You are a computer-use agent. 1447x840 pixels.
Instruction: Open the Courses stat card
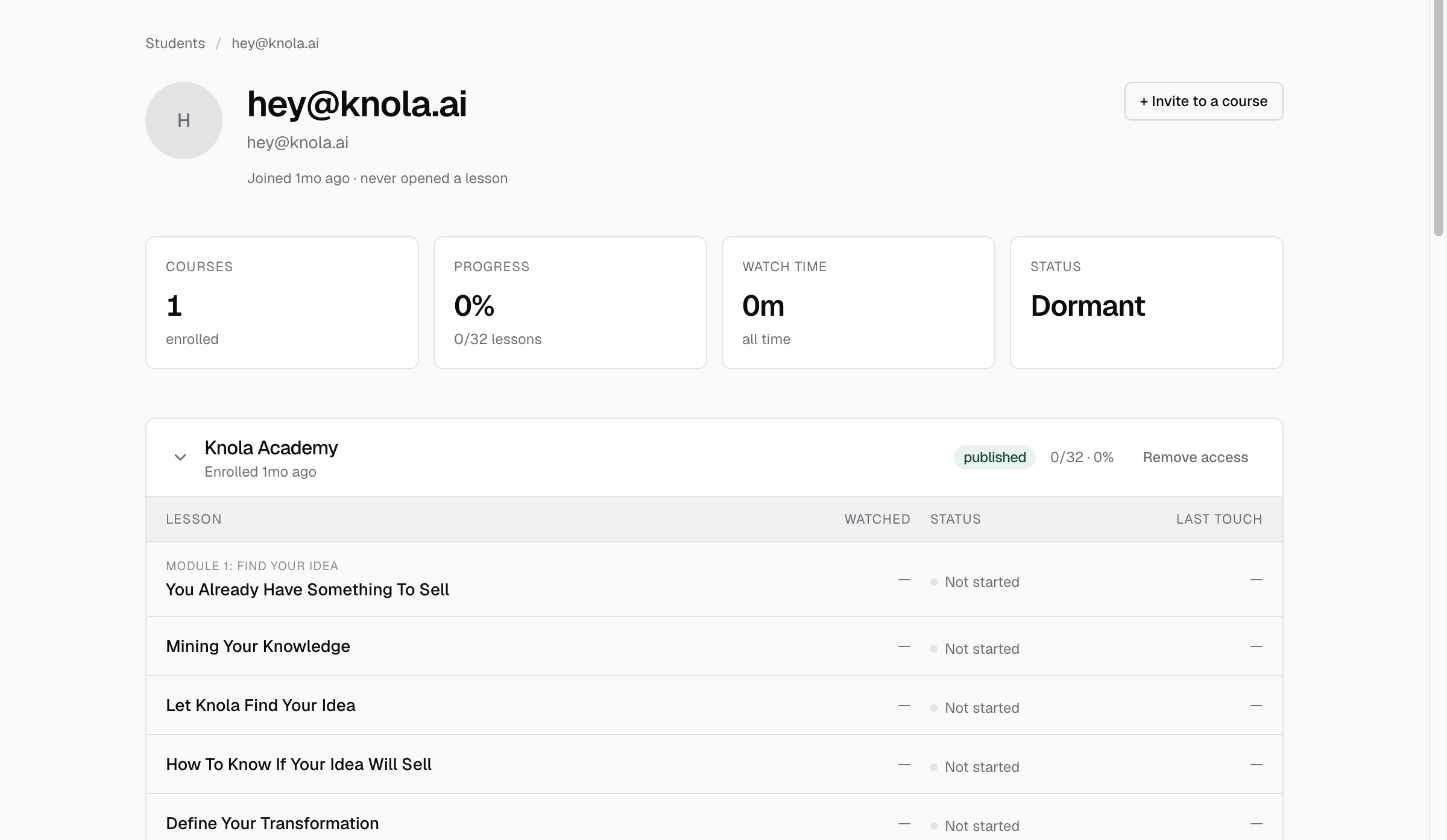point(282,303)
